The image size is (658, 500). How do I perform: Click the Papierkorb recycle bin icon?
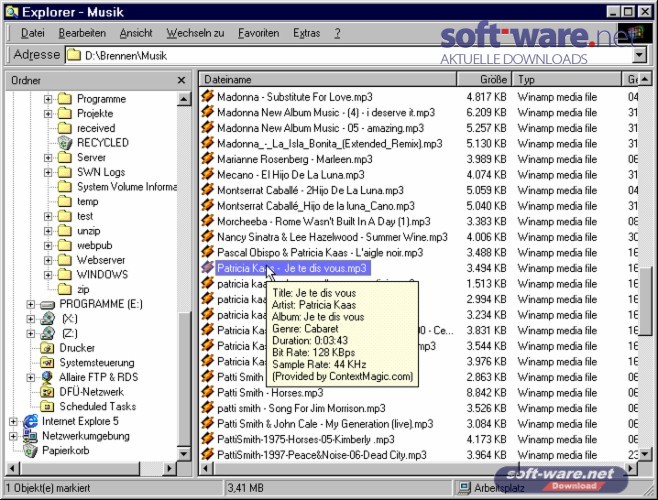click(x=30, y=450)
